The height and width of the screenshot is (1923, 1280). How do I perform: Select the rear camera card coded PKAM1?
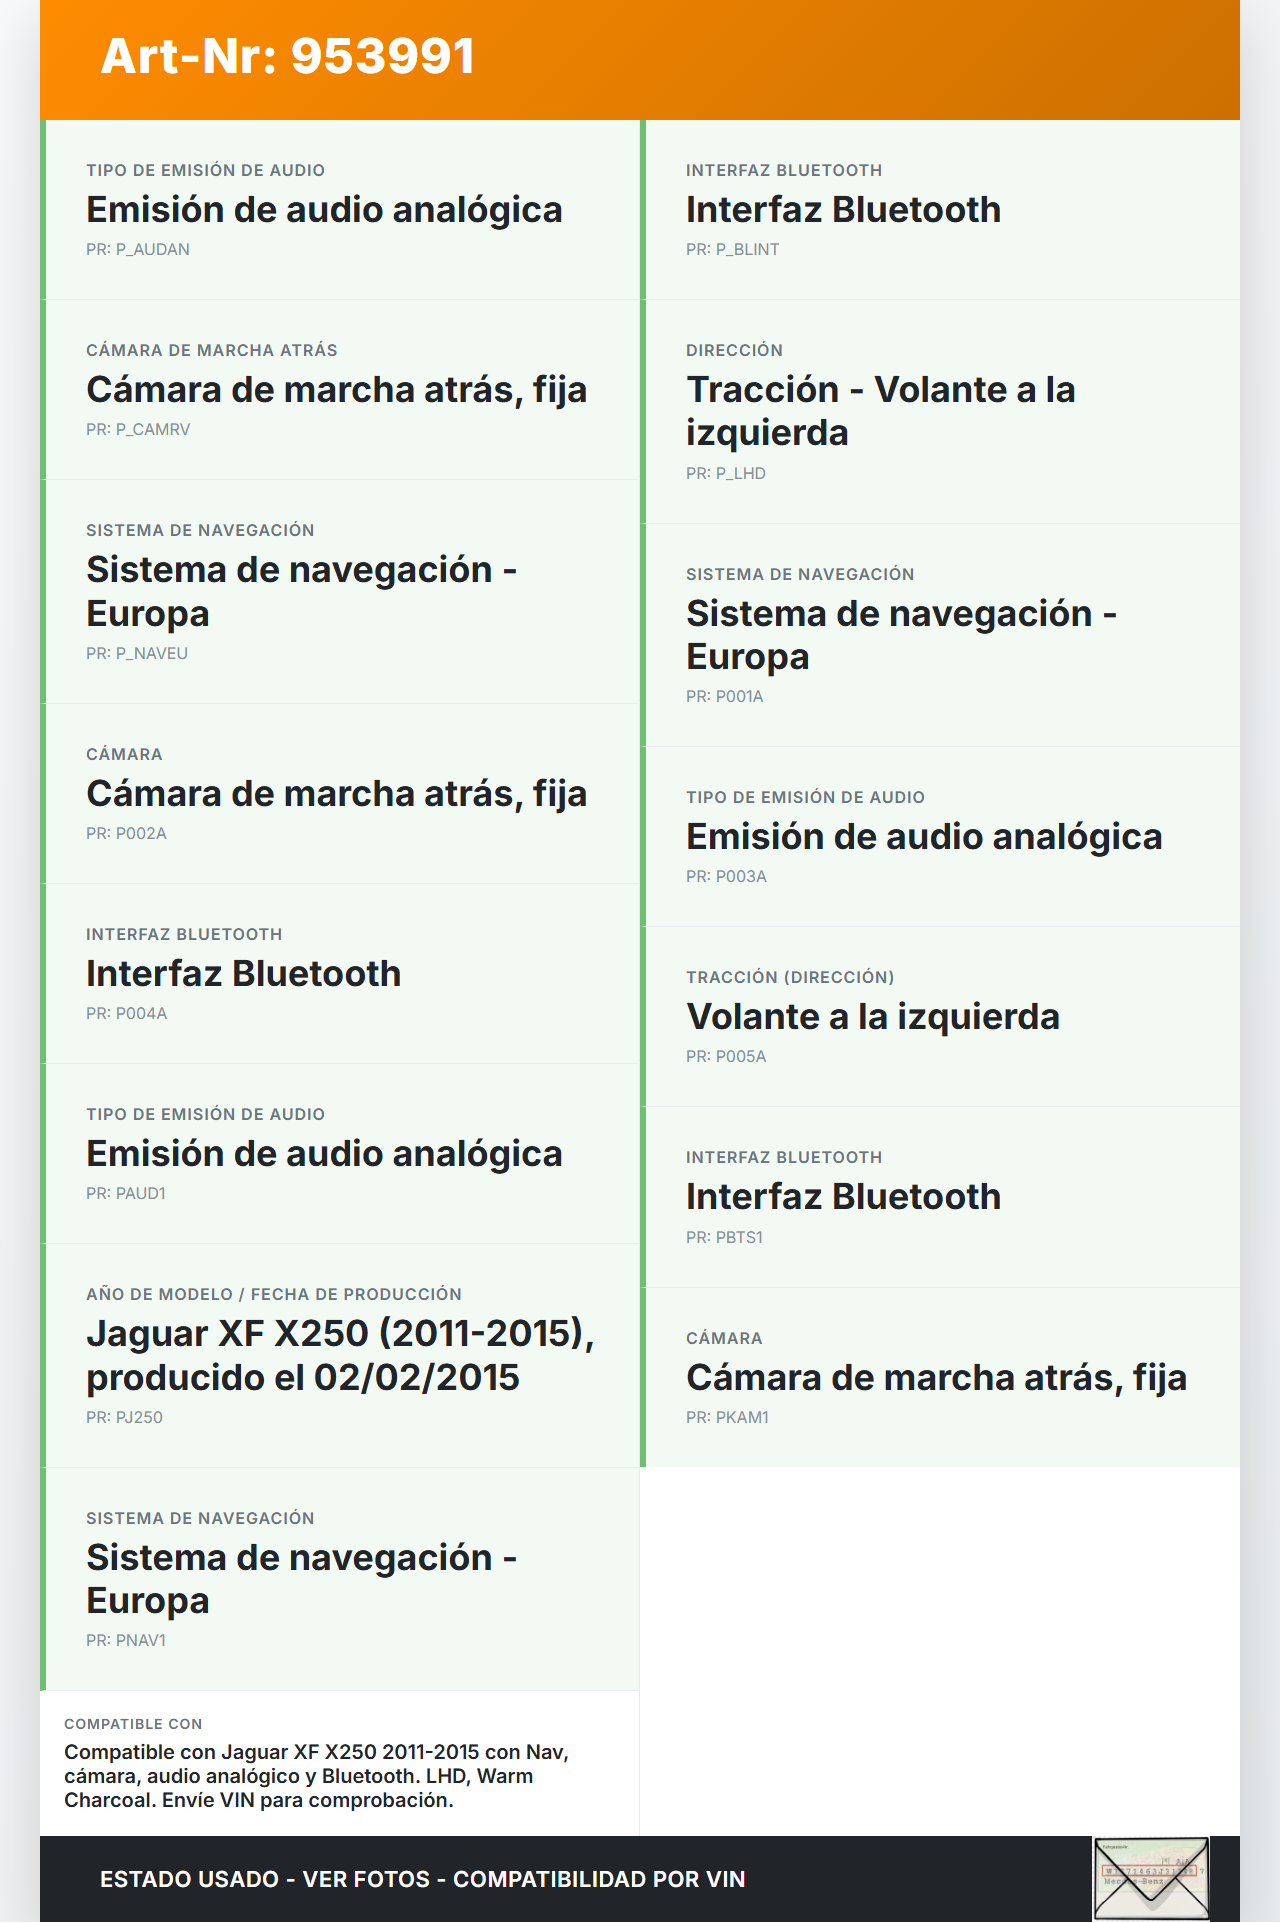(940, 1378)
